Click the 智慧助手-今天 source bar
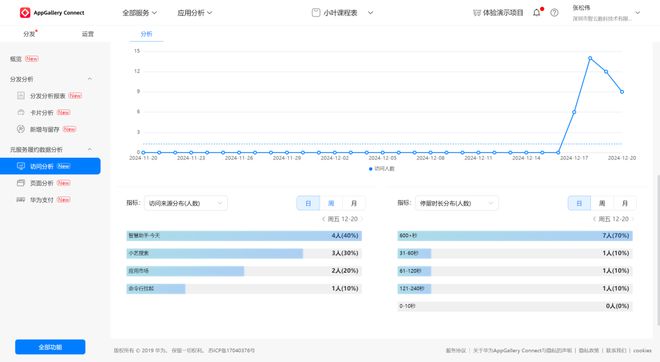Viewport: 660px width, 362px height. (x=244, y=236)
